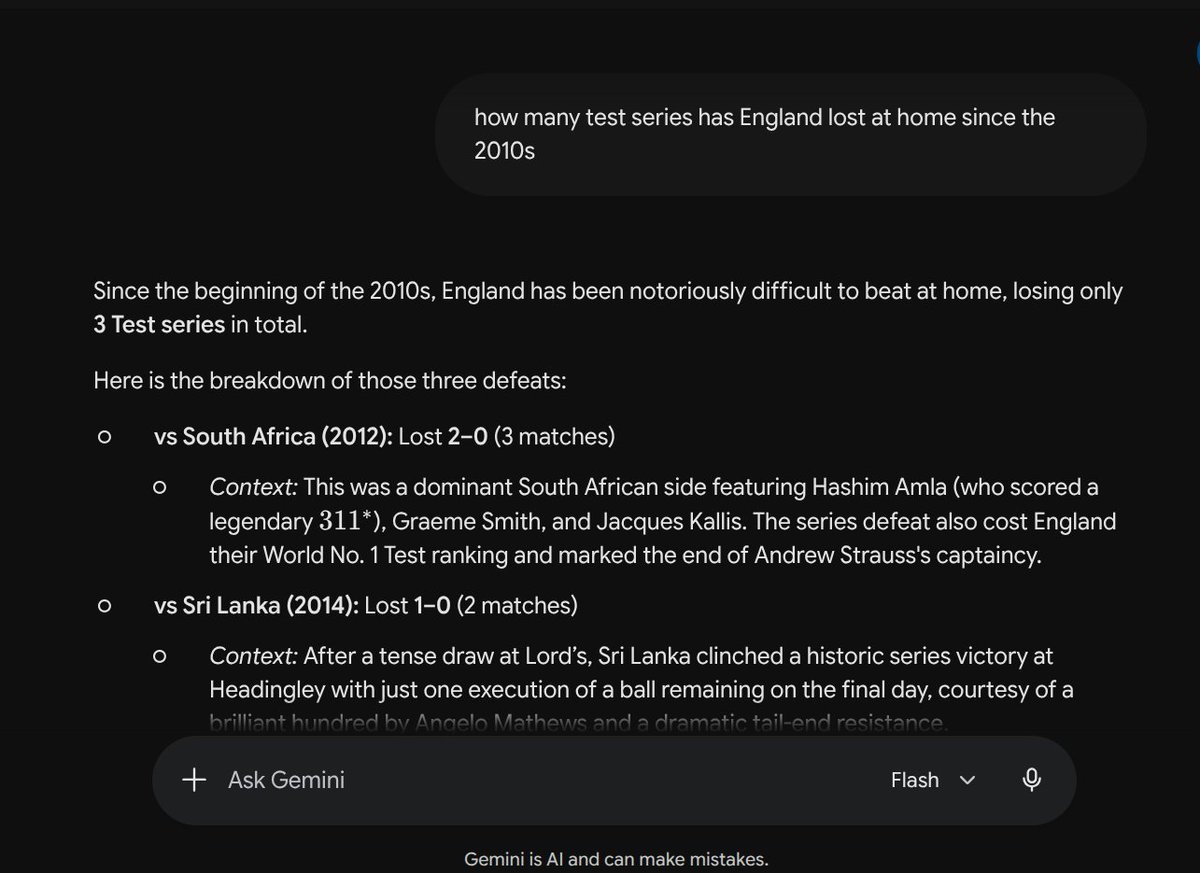The width and height of the screenshot is (1200, 873).
Task: Click 'Gemini is AI and can make mistakes' disclaimer
Action: click(616, 859)
